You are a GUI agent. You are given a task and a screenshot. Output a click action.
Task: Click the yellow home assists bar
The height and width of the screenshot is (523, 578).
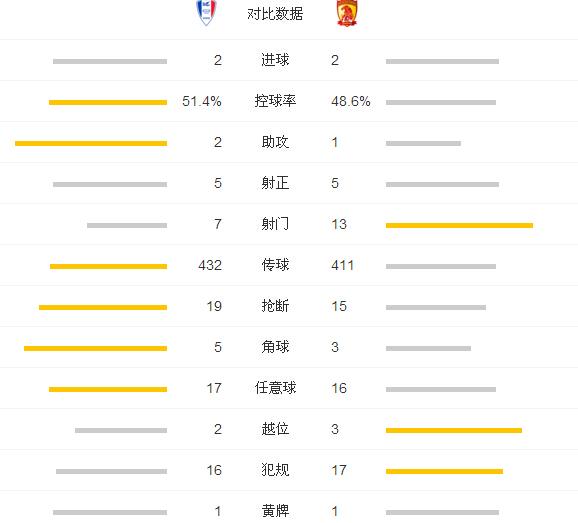point(91,143)
